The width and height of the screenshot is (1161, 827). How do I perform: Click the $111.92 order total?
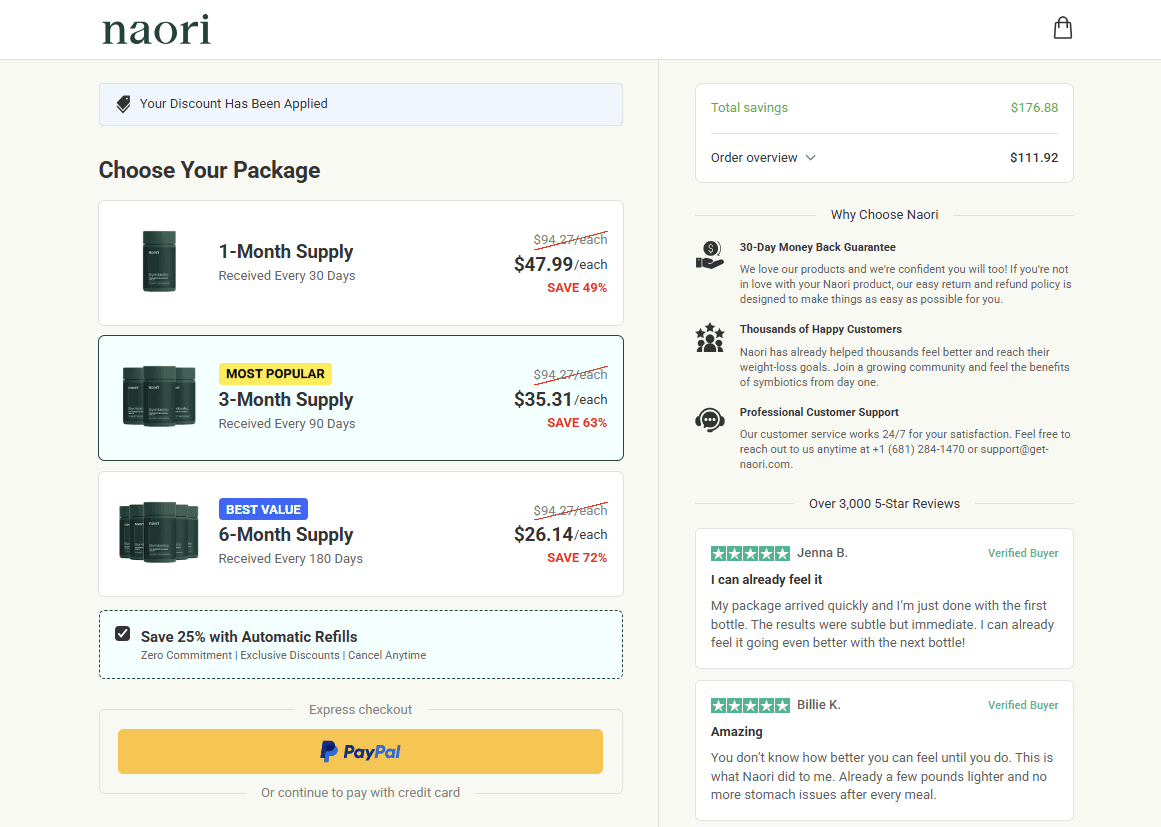[x=1034, y=158]
